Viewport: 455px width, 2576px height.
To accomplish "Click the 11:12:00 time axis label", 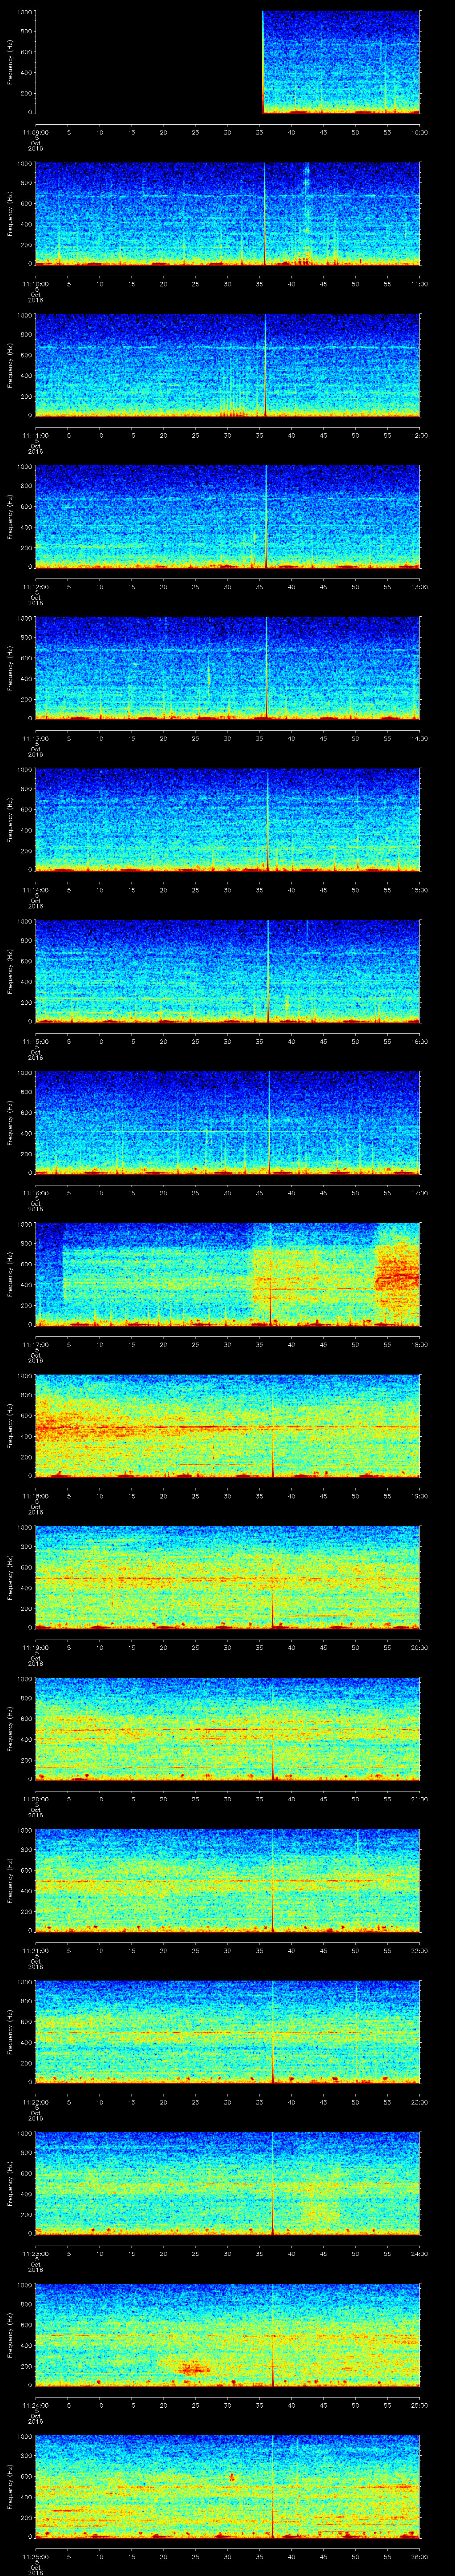I will [x=35, y=586].
